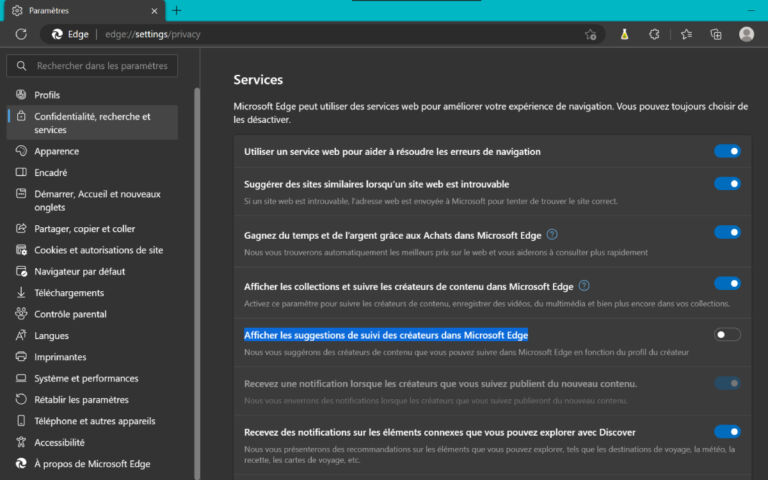
Task: Click the Services heading
Action: click(x=258, y=79)
